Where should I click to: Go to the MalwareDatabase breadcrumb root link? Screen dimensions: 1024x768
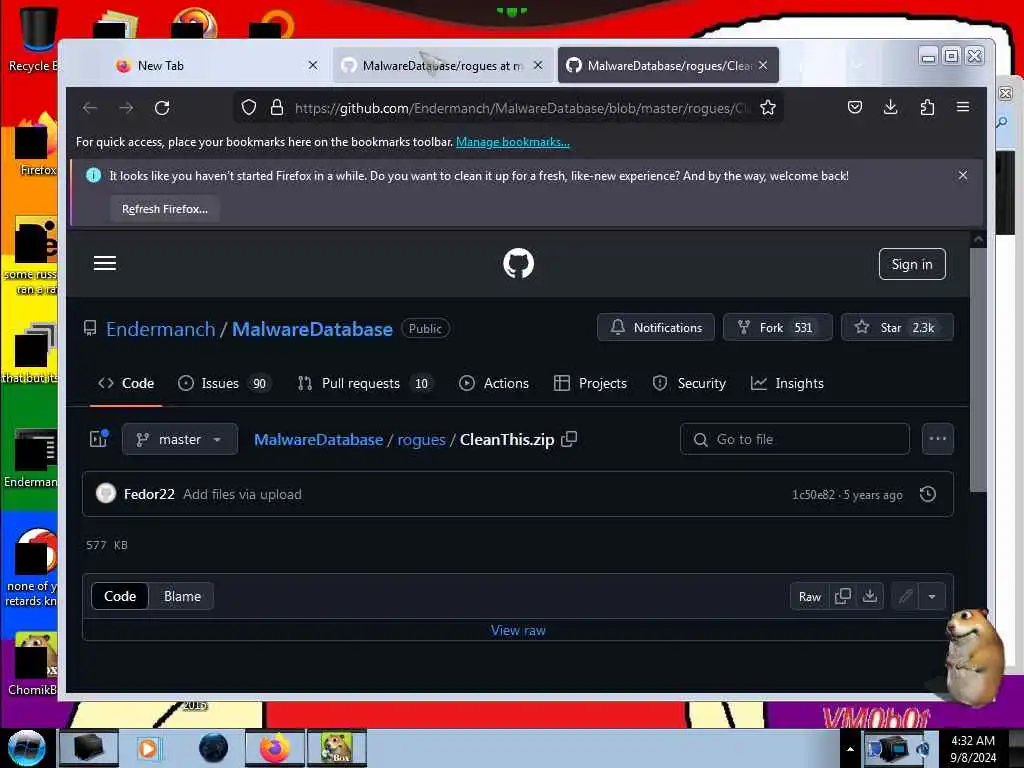coord(318,440)
